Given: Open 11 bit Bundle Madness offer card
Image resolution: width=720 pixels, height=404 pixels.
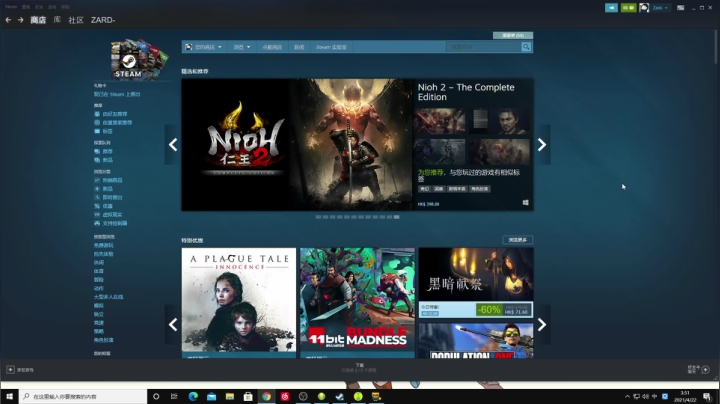Looking at the screenshot, I should [357, 303].
